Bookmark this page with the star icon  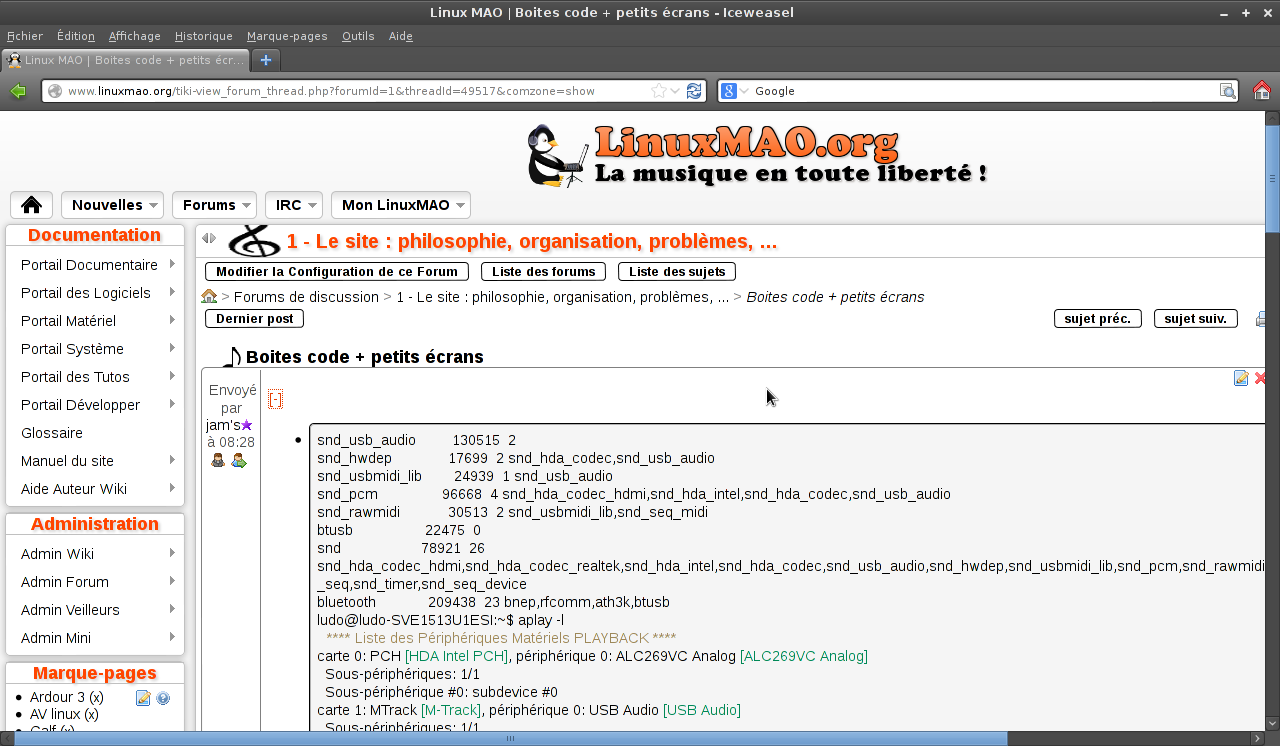659,91
